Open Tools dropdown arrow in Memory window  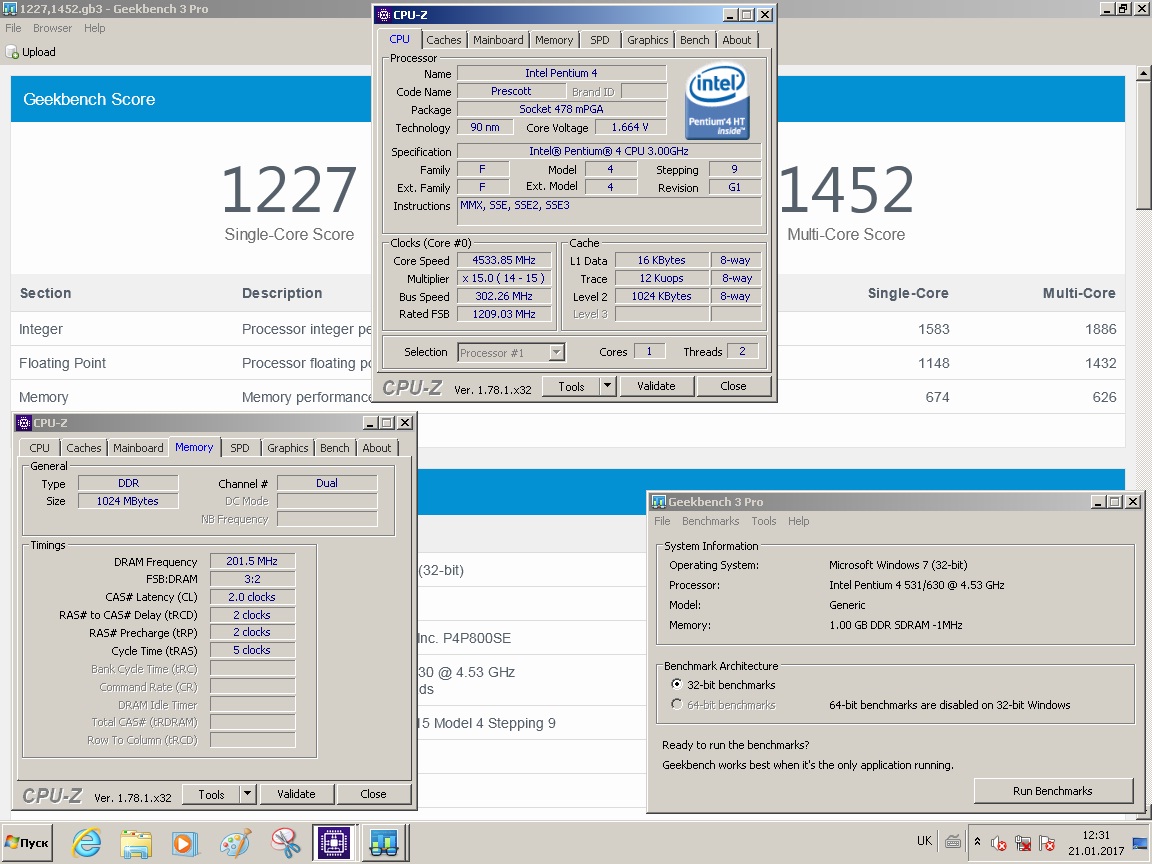point(247,793)
